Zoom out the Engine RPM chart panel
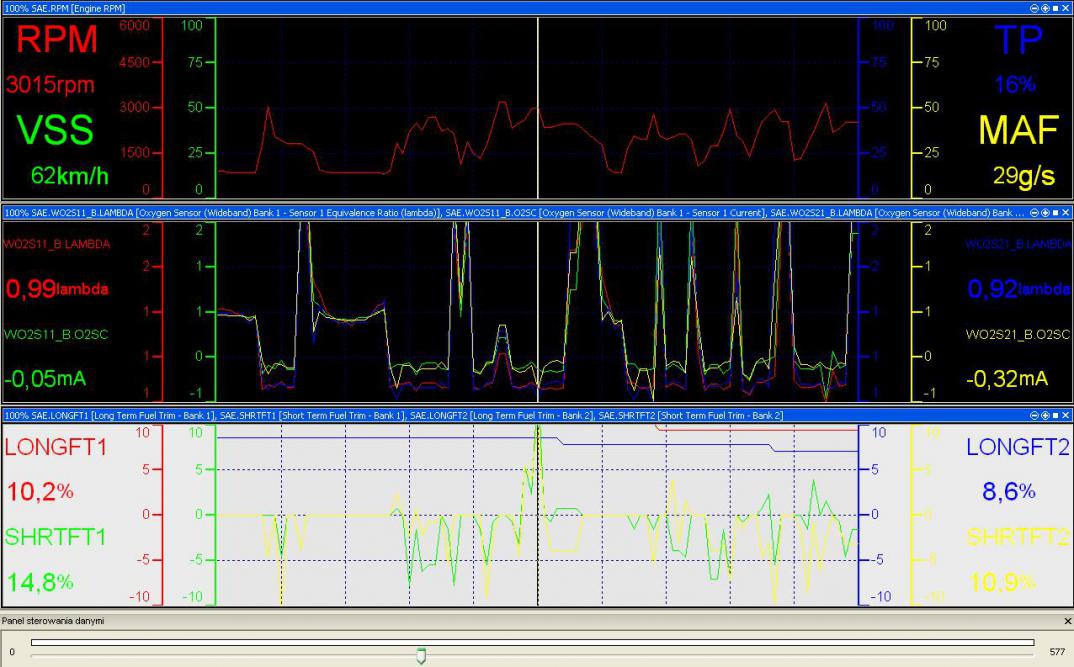This screenshot has height=667, width=1074. (1034, 8)
